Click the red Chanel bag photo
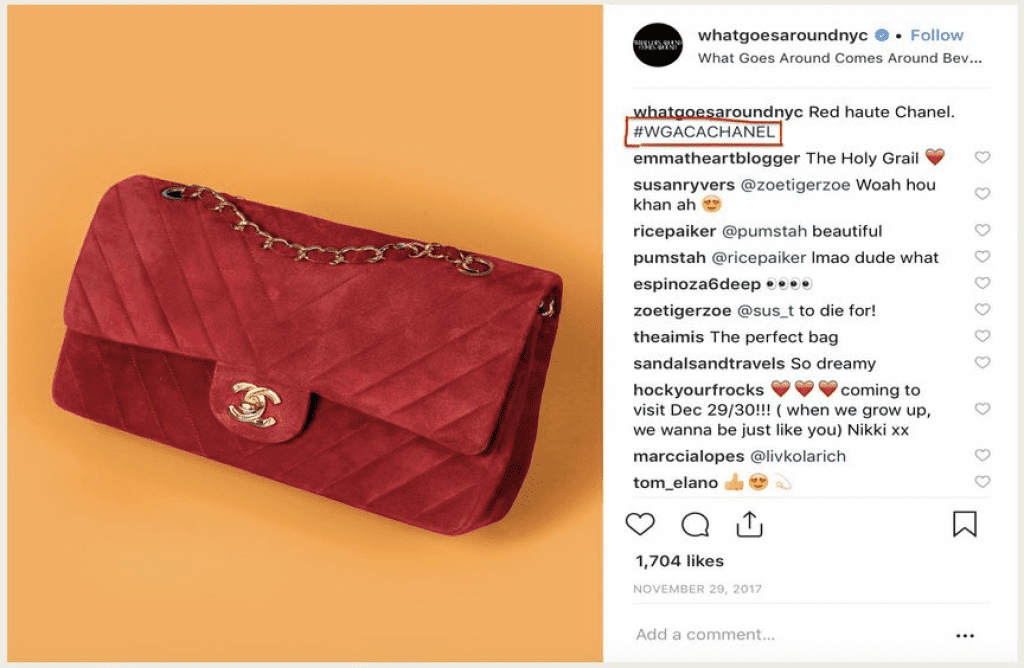The height and width of the screenshot is (668, 1024). tap(305, 334)
